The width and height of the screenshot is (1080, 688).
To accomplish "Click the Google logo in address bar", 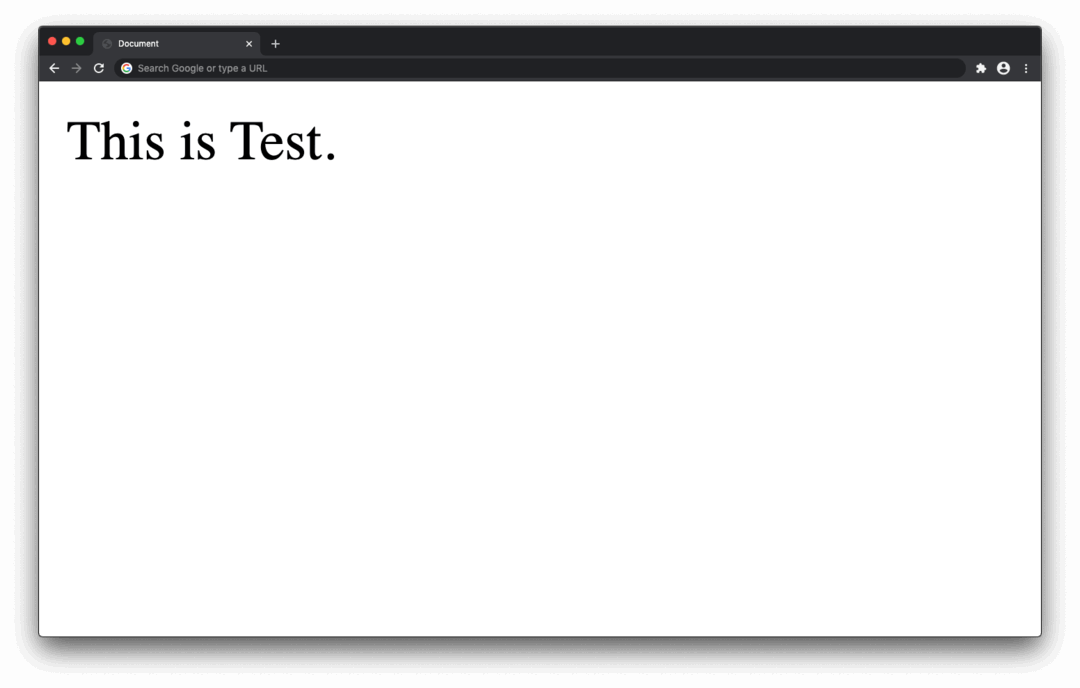I will pyautogui.click(x=127, y=68).
